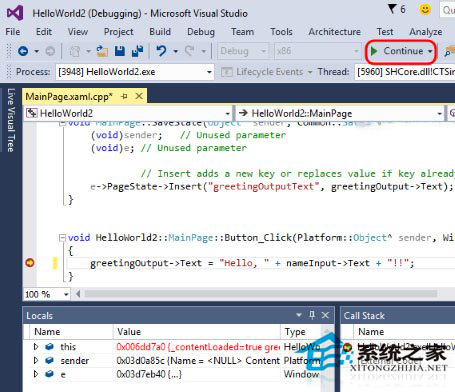
Task: Undo the last action
Action: click(161, 51)
